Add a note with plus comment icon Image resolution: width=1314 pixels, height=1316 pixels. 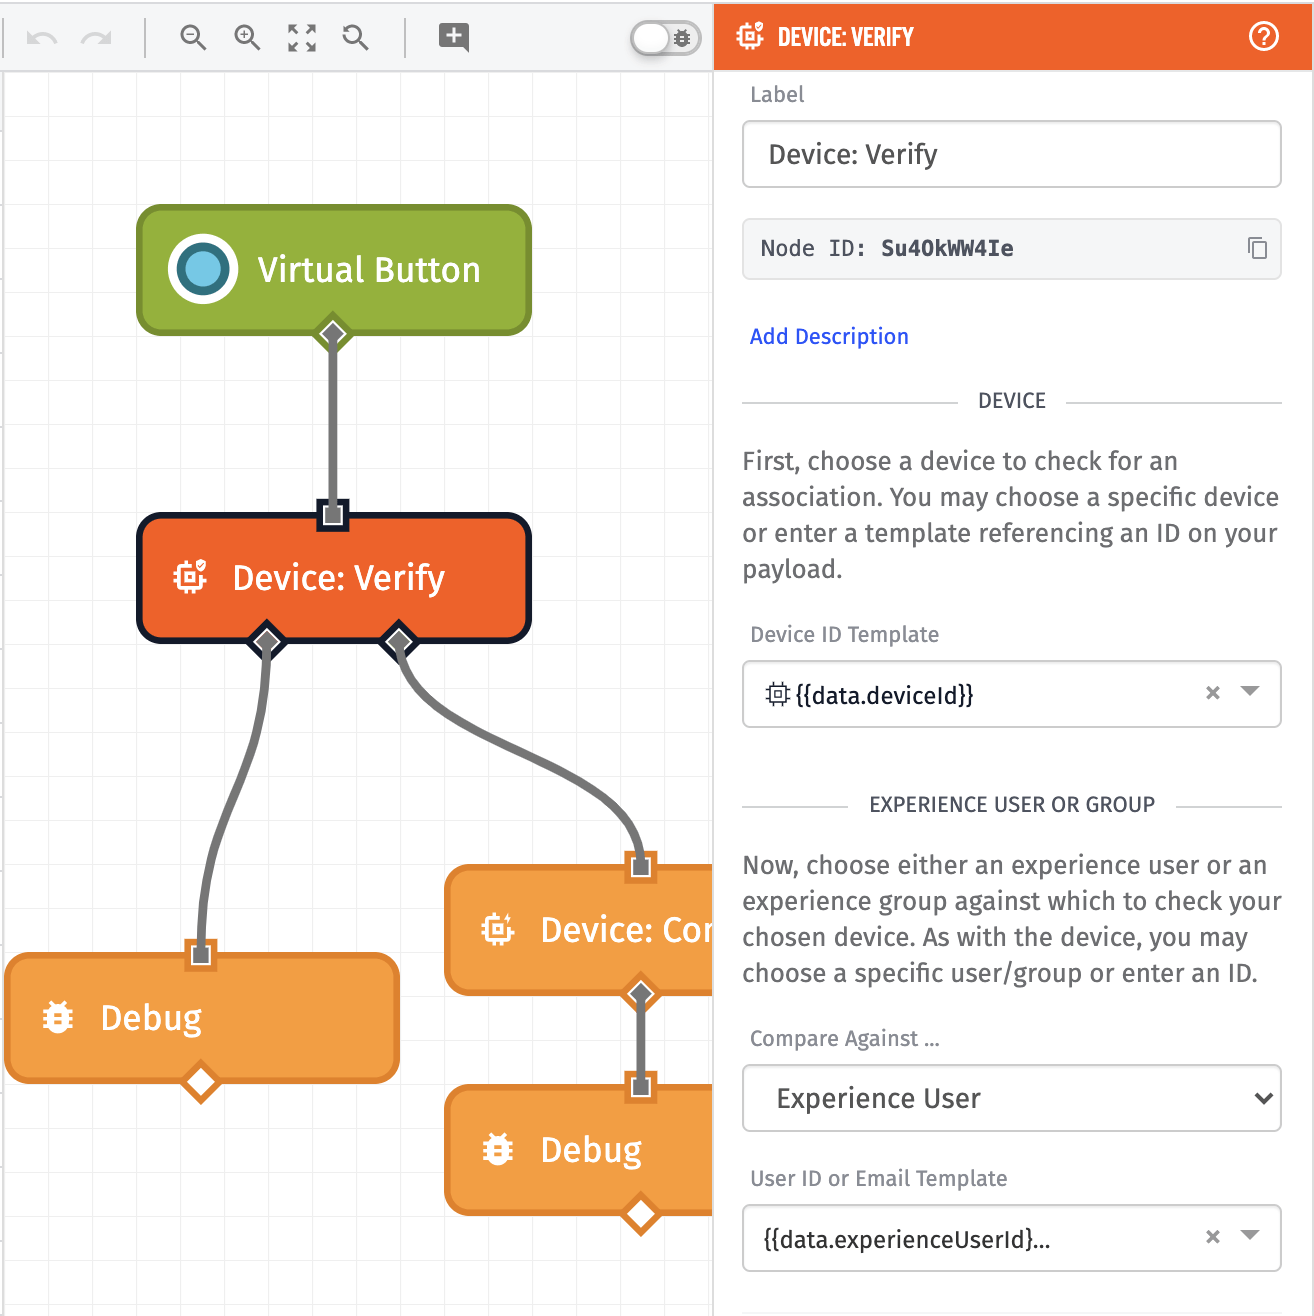454,37
